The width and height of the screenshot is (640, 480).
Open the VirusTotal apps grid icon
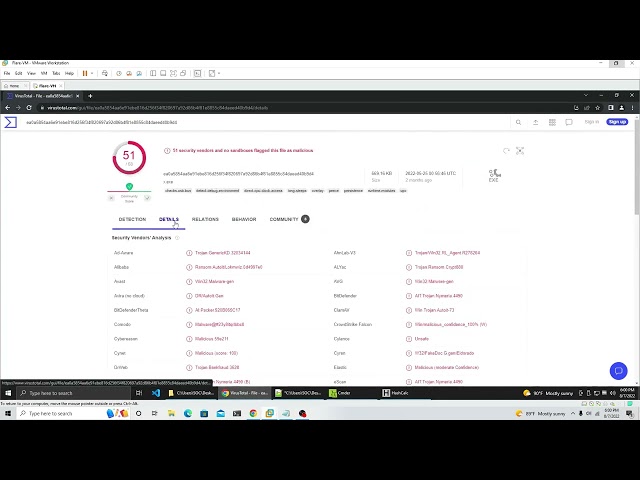[x=552, y=122]
